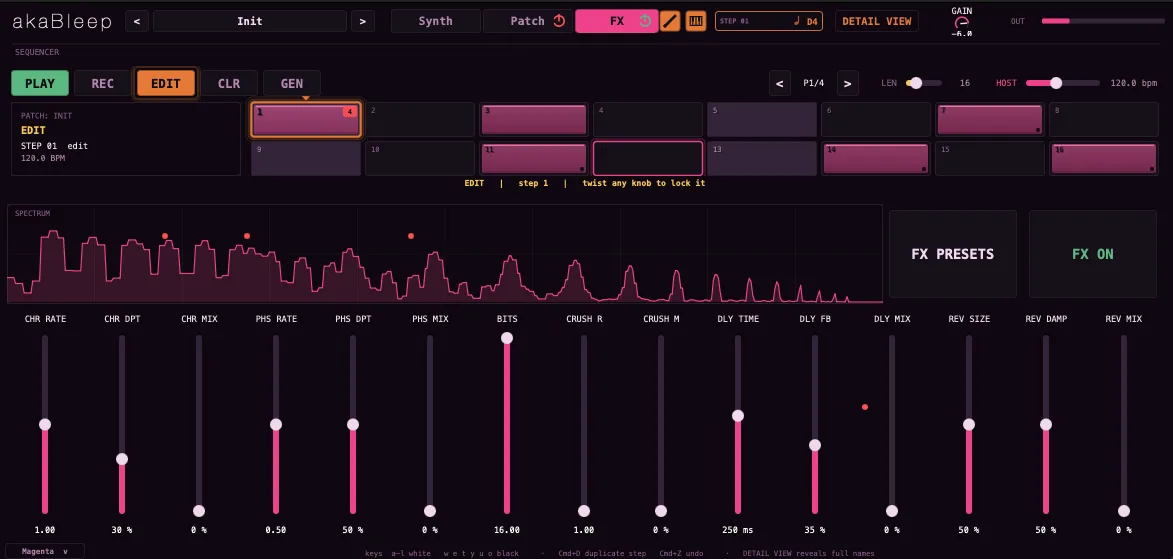Click the REV MIX fader handle
Screen dimensions: 1173x559
tap(1124, 511)
